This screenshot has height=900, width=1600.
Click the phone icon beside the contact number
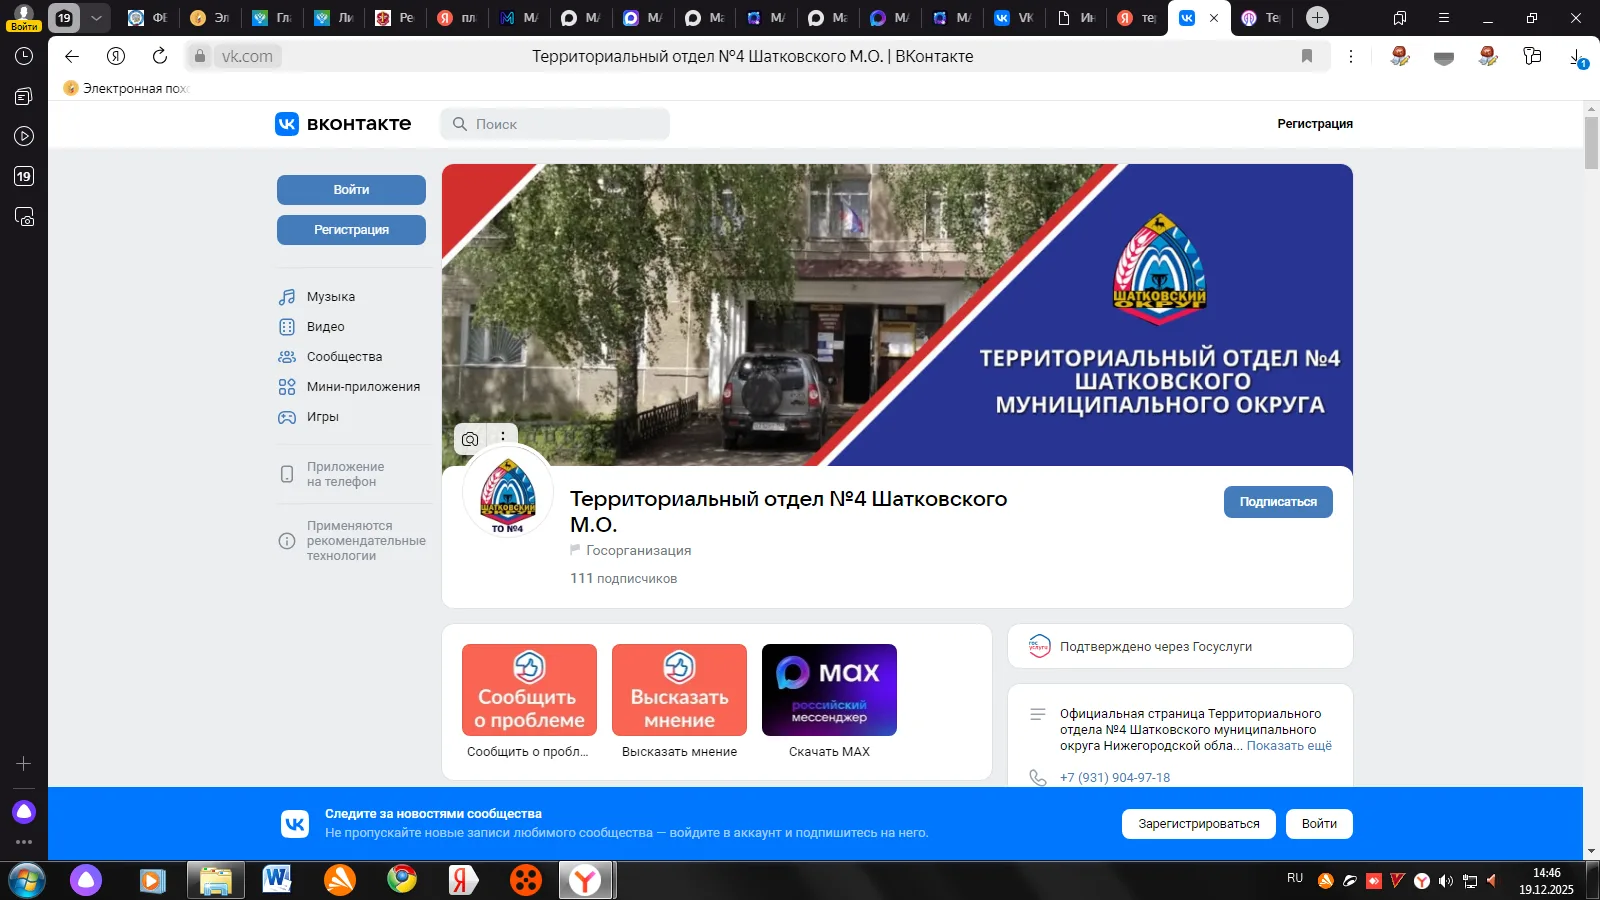pyautogui.click(x=1038, y=778)
